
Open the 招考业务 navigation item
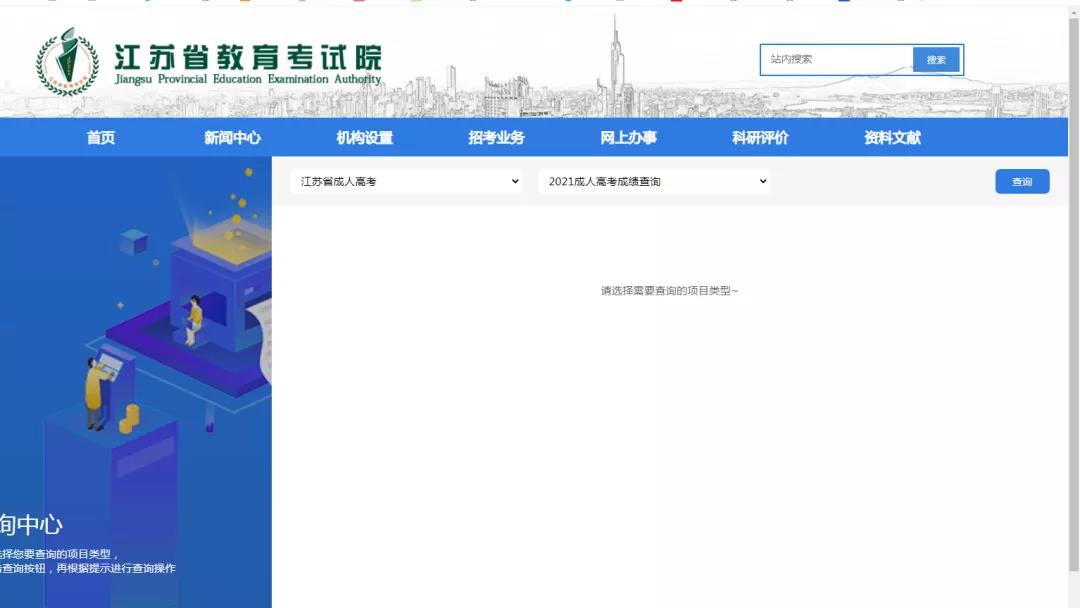[x=496, y=138]
